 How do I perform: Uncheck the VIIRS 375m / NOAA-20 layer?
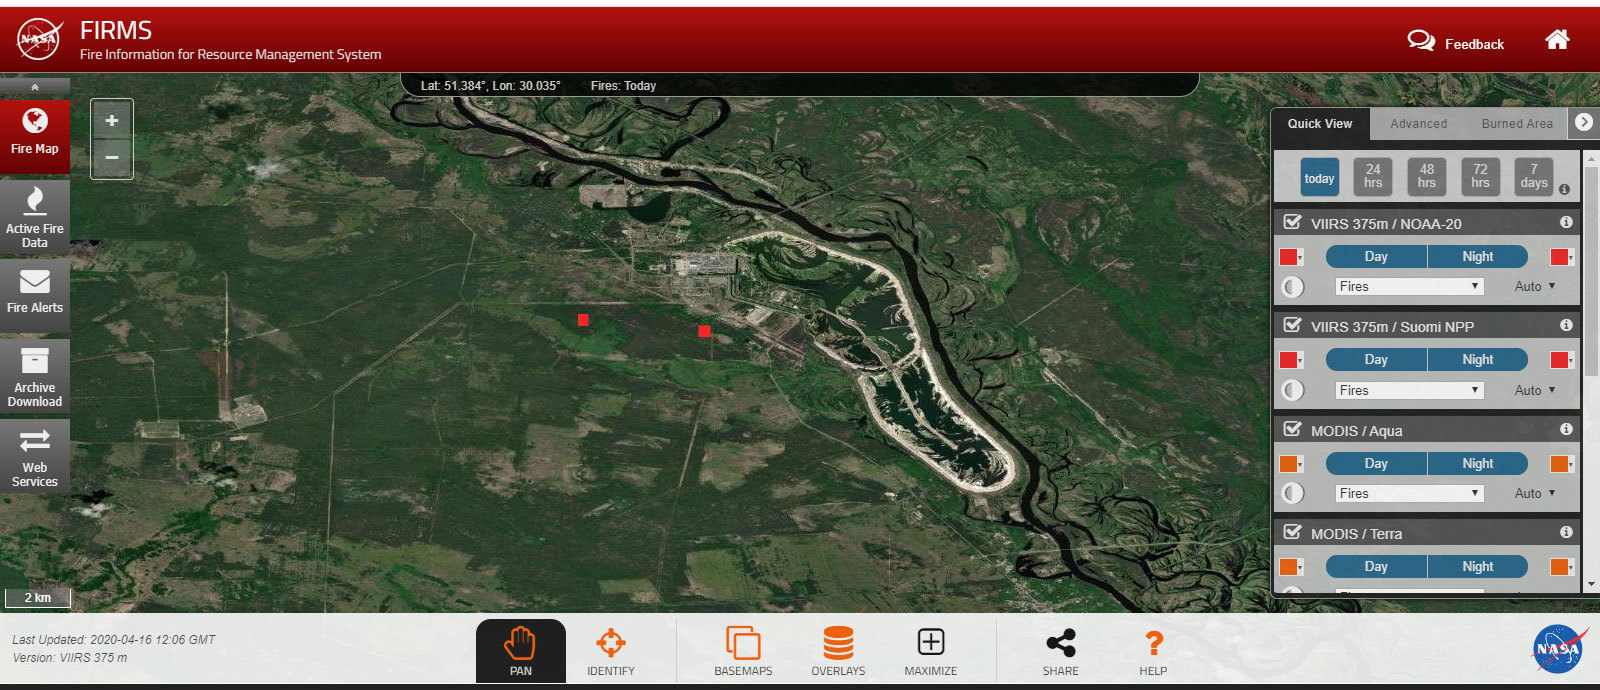pyautogui.click(x=1292, y=222)
